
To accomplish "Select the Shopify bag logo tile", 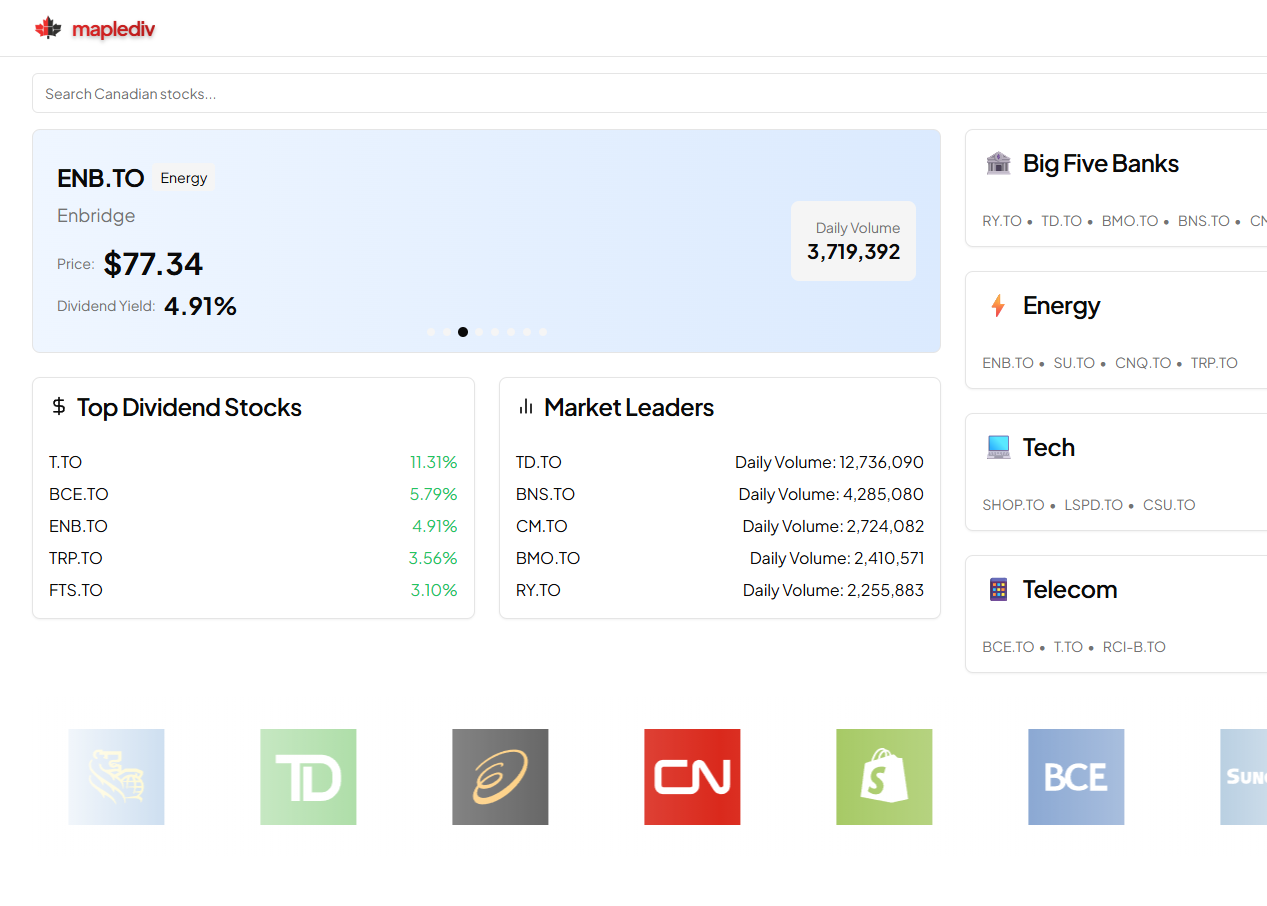I will click(x=884, y=777).
